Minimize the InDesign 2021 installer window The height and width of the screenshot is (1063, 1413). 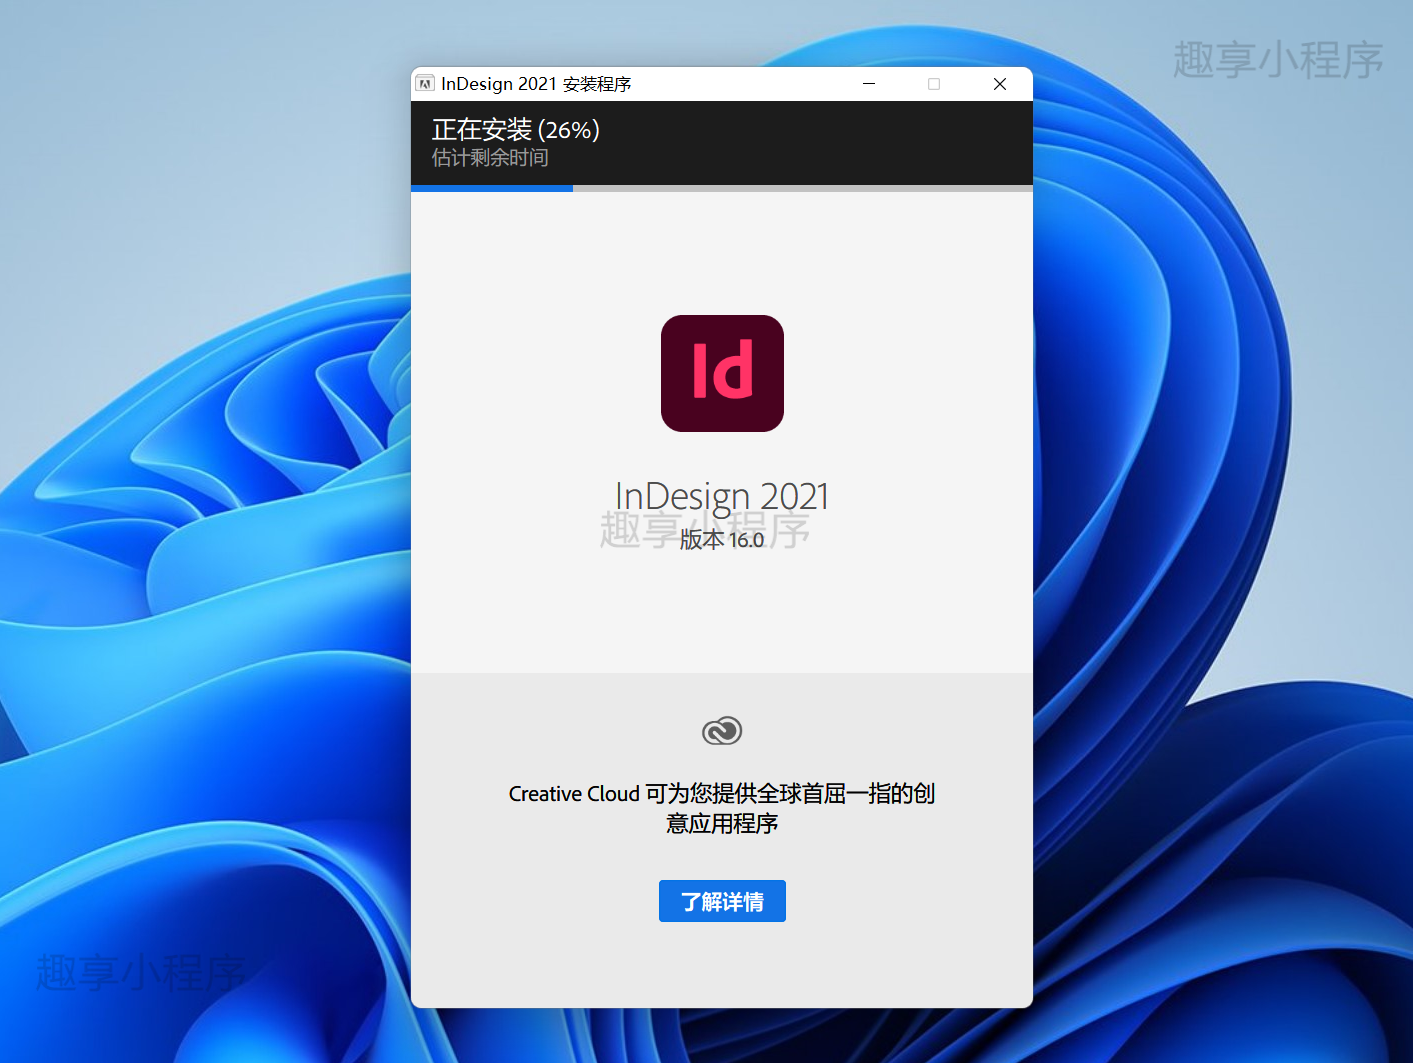tap(869, 84)
